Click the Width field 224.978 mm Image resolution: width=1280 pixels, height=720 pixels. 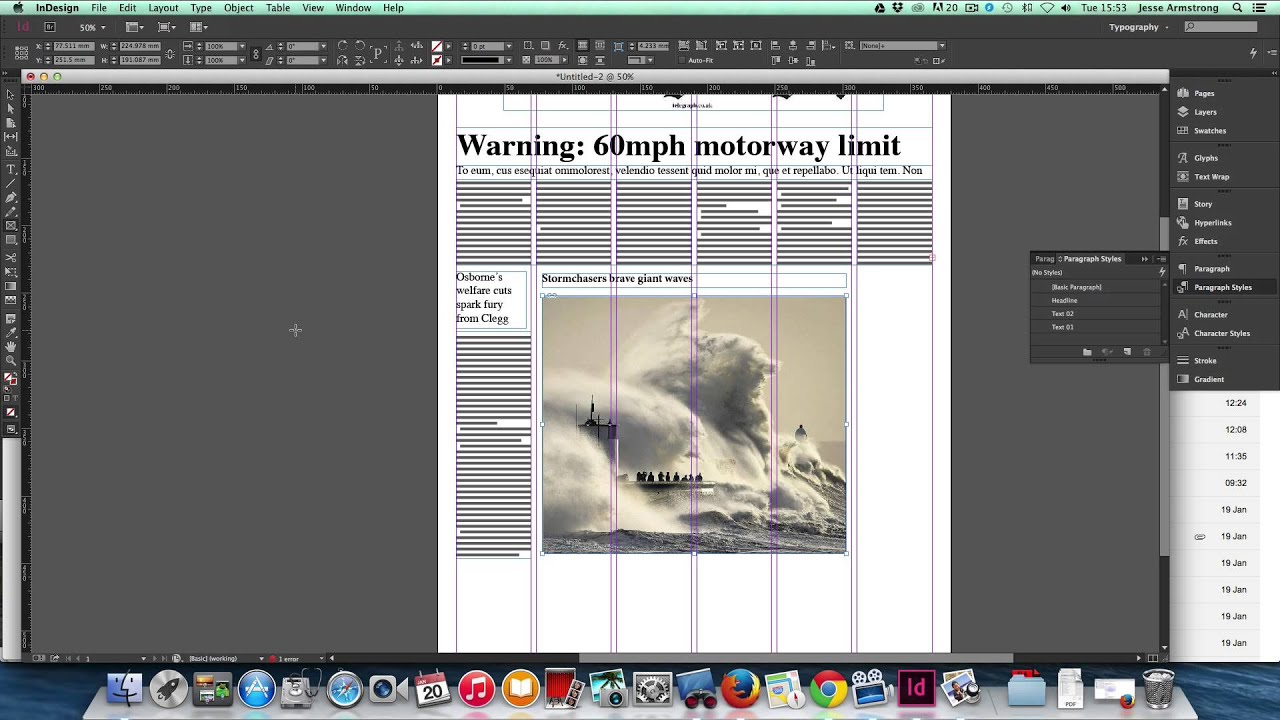point(139,46)
